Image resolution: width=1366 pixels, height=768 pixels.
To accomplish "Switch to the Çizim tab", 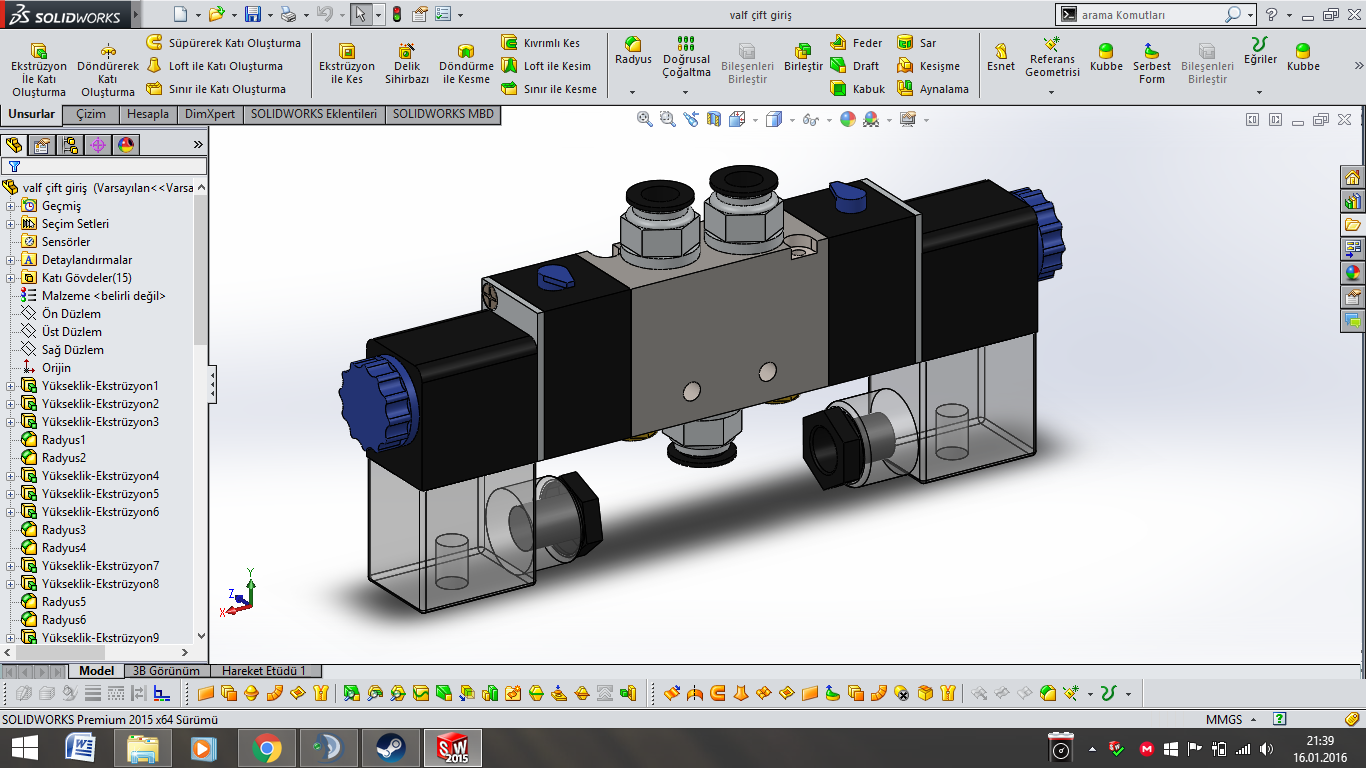I will click(x=91, y=114).
